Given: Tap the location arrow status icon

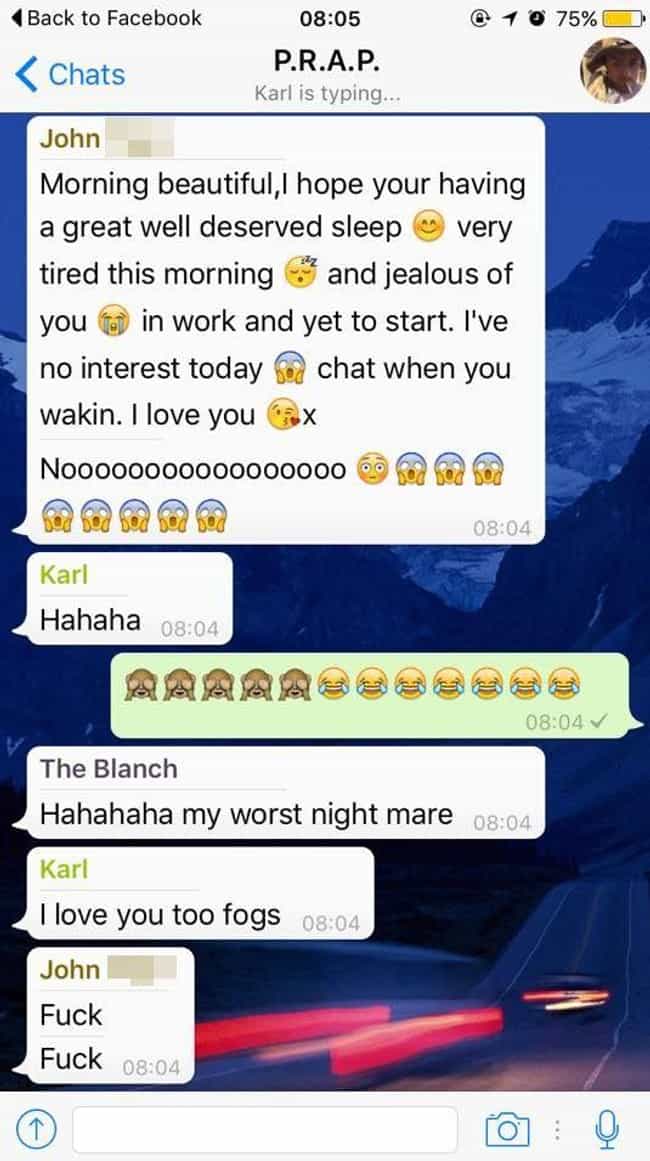Looking at the screenshot, I should [x=510, y=19].
